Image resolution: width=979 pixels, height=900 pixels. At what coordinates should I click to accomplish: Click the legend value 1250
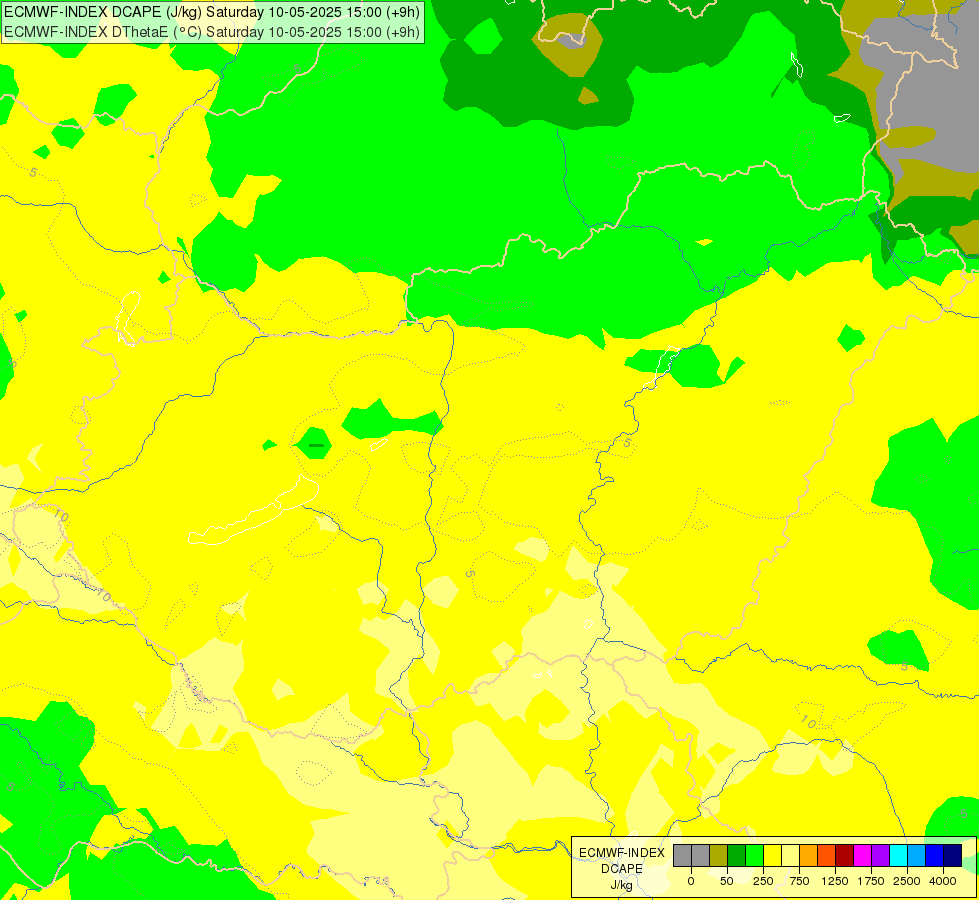pyautogui.click(x=835, y=881)
